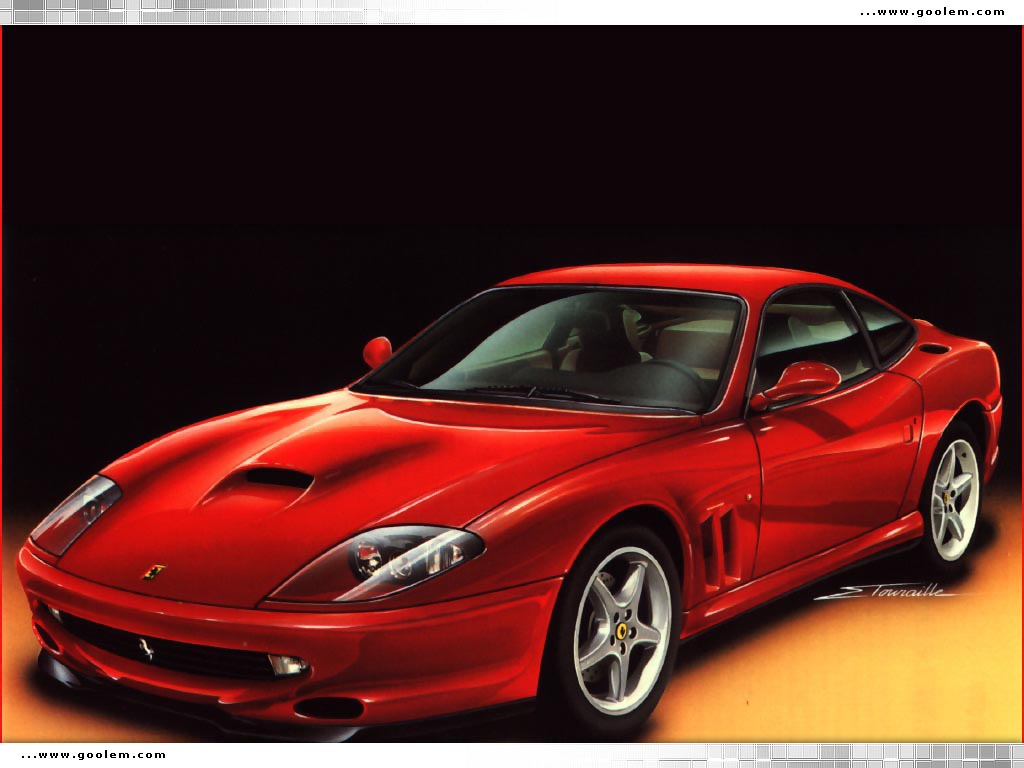1024x768 pixels.
Task: Click the www.goolem.com text in the top banner
Action: 932,12
